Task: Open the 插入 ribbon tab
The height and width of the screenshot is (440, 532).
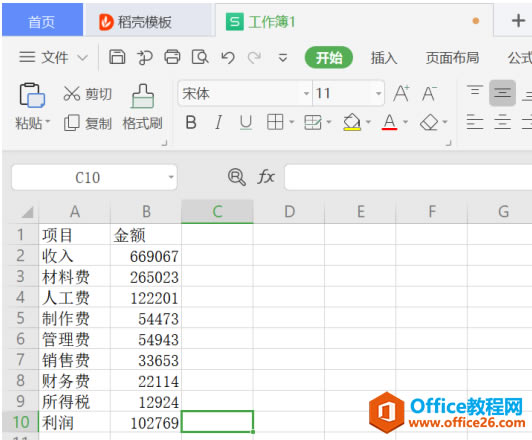Action: pyautogui.click(x=384, y=57)
